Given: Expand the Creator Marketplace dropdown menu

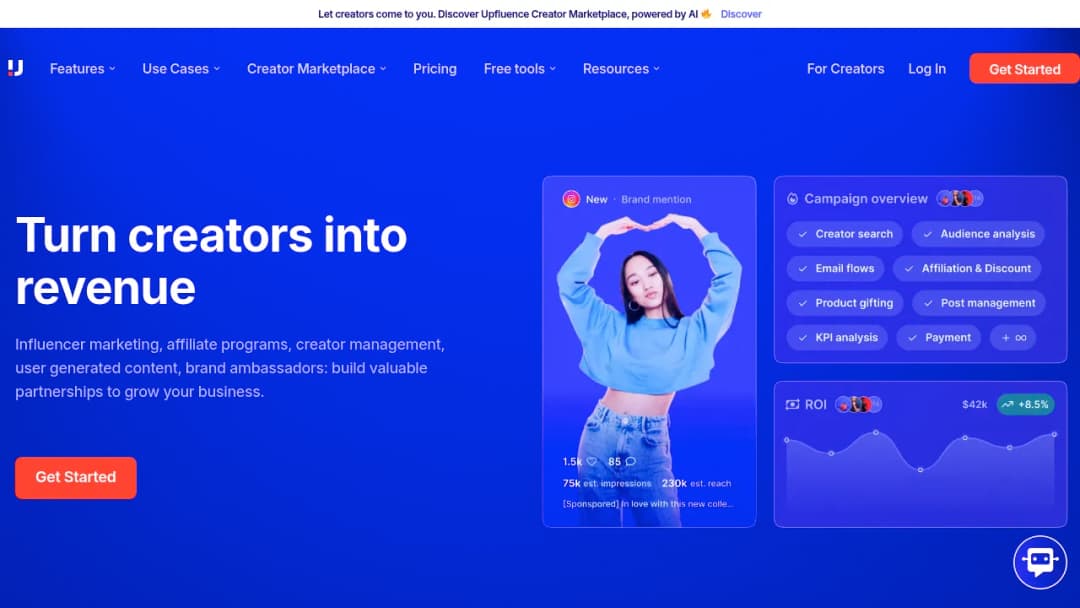Looking at the screenshot, I should (x=317, y=69).
